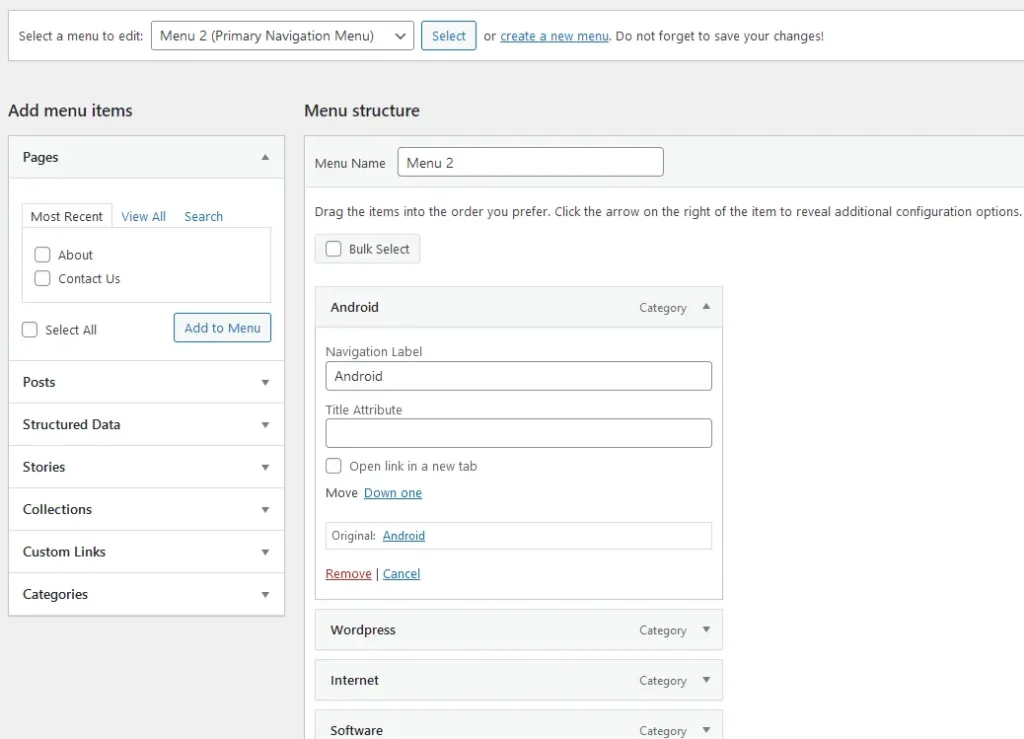The width and height of the screenshot is (1024, 739).
Task: Expand the Collections panel
Action: click(x=146, y=509)
